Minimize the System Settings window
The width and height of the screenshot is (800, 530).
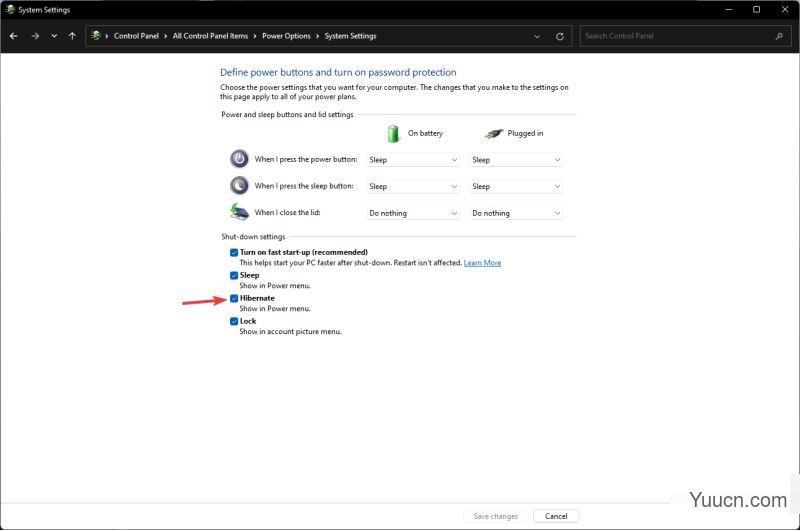[x=729, y=10]
